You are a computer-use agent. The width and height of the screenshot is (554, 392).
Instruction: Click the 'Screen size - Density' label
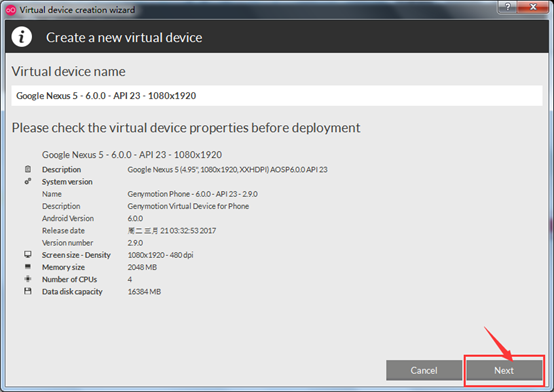[x=76, y=255]
